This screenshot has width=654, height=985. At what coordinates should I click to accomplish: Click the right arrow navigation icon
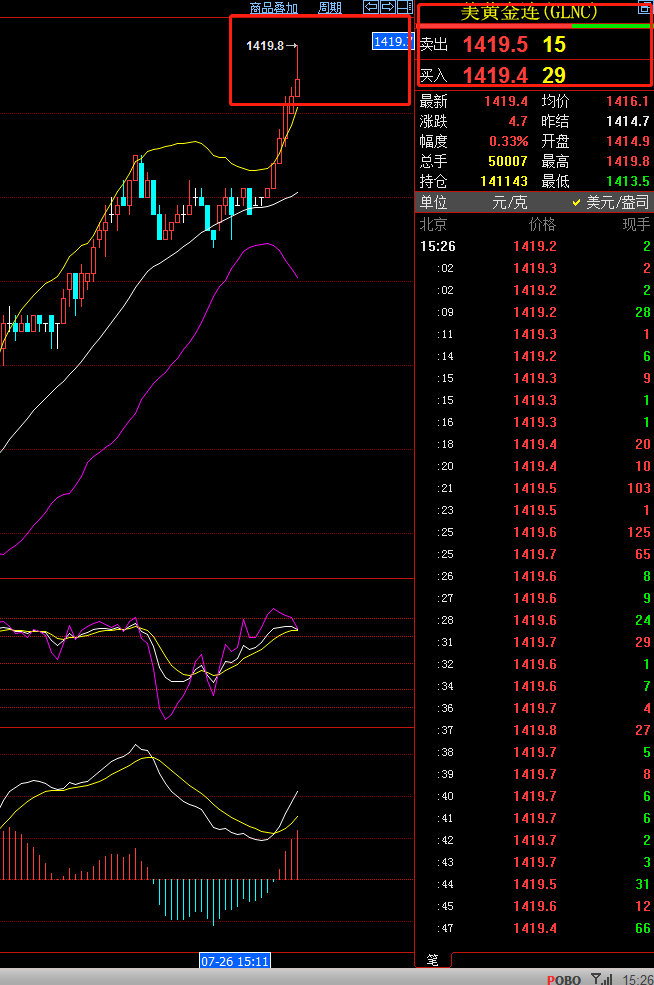pyautogui.click(x=388, y=7)
